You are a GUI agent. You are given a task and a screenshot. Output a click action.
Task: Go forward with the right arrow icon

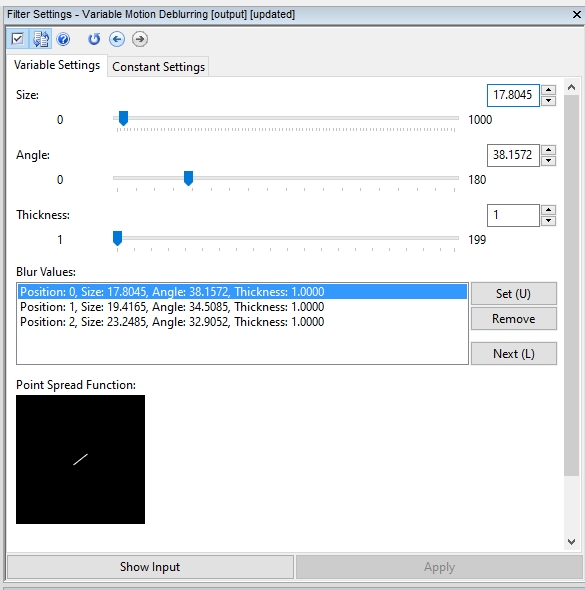pos(140,39)
